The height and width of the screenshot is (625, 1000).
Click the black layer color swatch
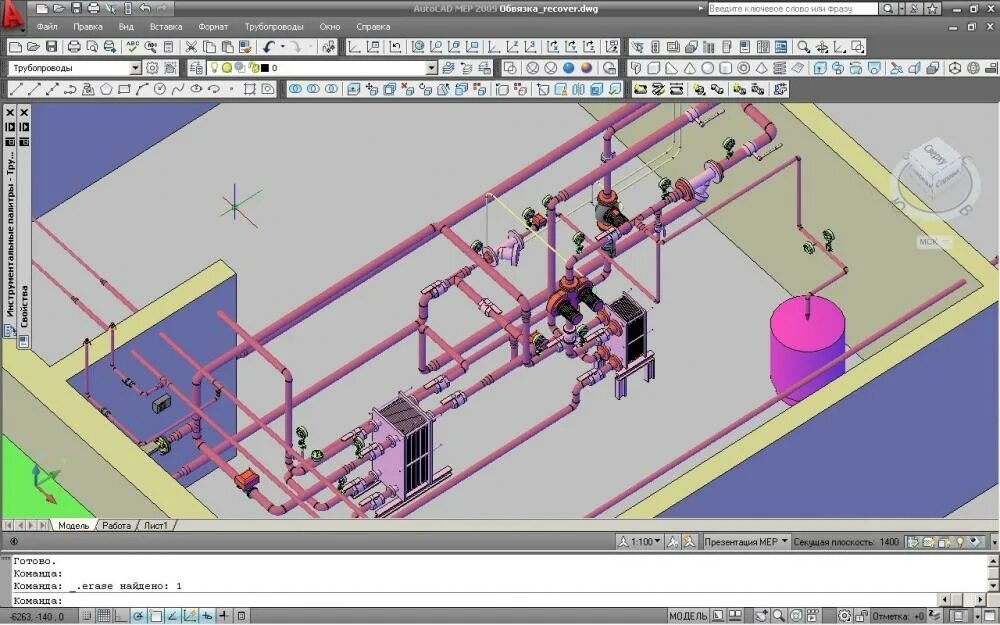coord(265,68)
